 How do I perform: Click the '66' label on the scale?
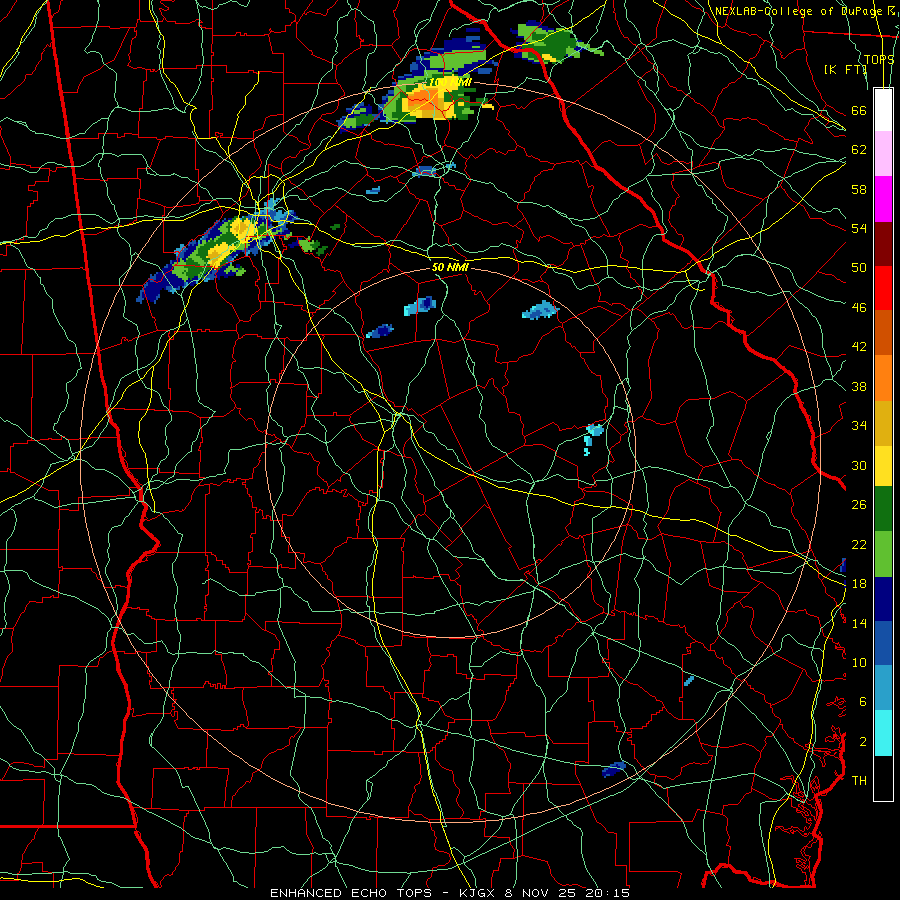[x=859, y=110]
